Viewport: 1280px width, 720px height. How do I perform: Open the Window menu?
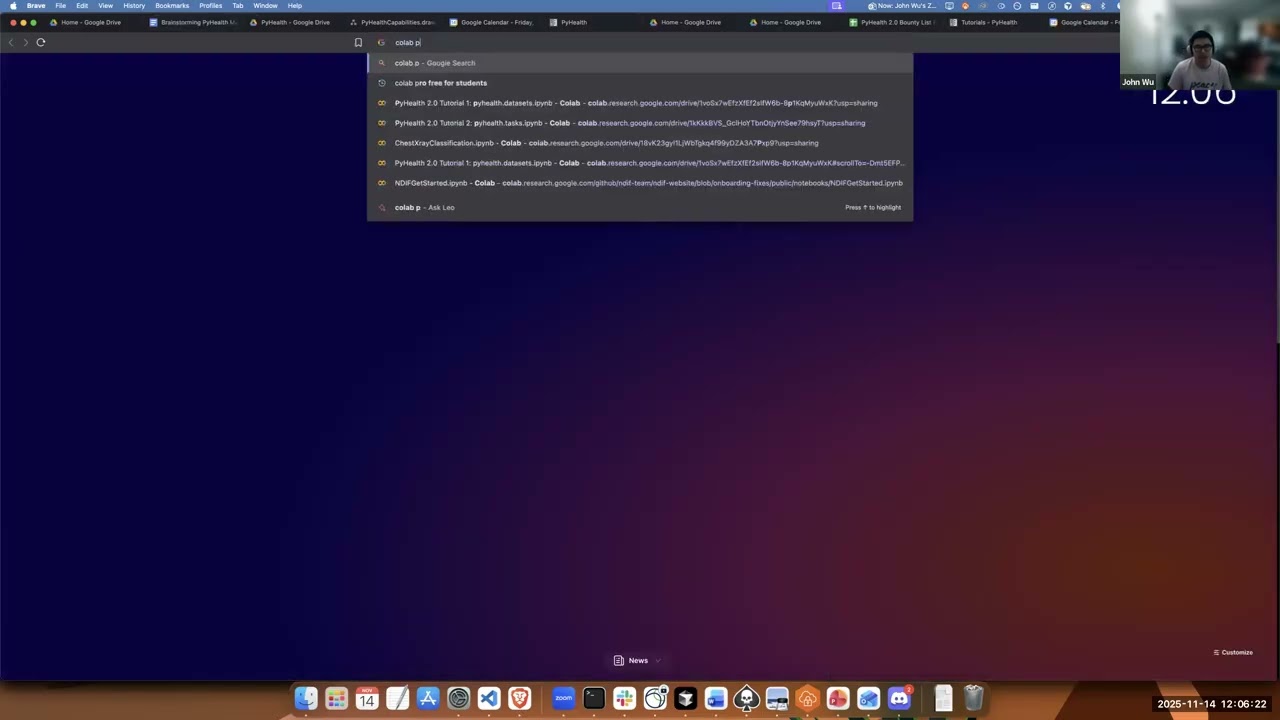coord(265,5)
